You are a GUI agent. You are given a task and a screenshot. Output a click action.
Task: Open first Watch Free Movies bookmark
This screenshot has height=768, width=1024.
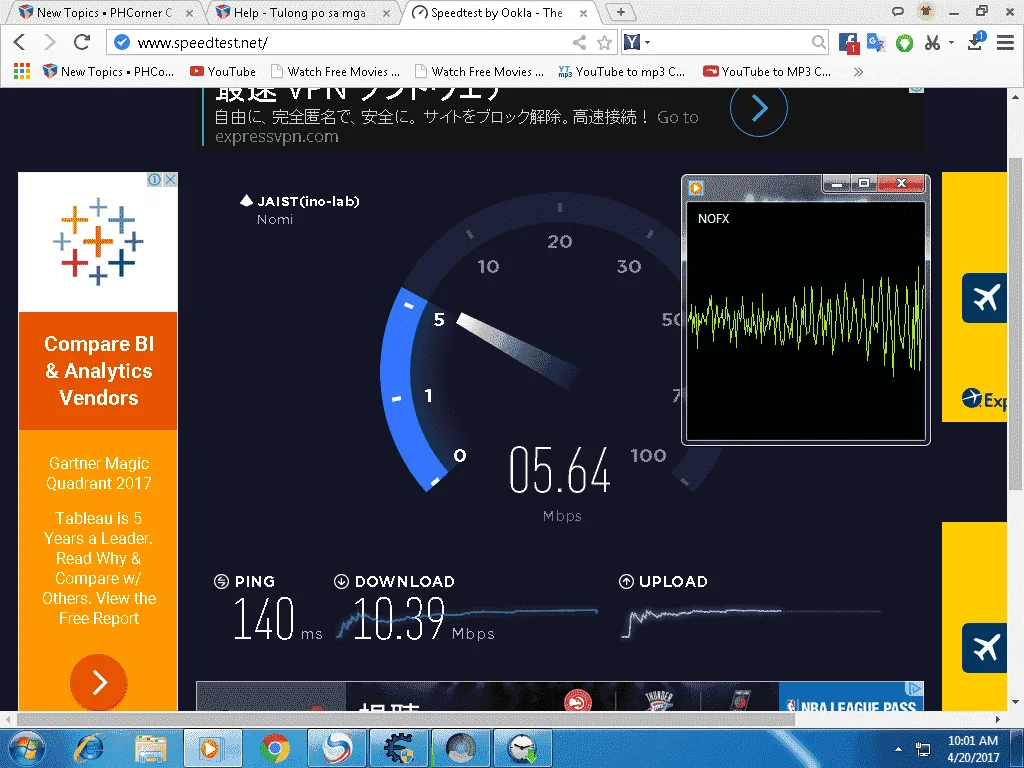click(x=335, y=71)
